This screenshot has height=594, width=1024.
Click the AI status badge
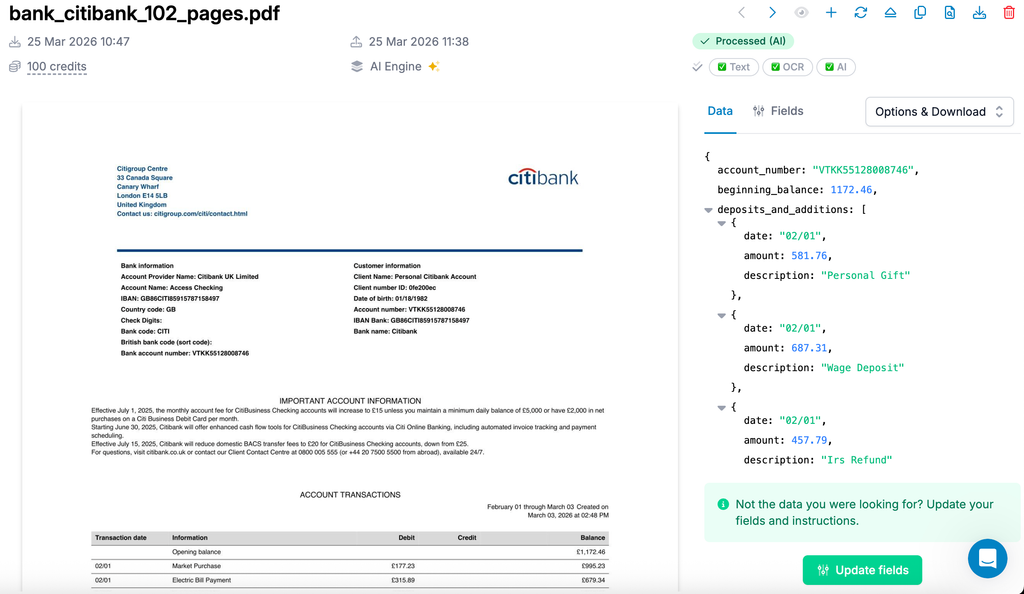coord(834,67)
